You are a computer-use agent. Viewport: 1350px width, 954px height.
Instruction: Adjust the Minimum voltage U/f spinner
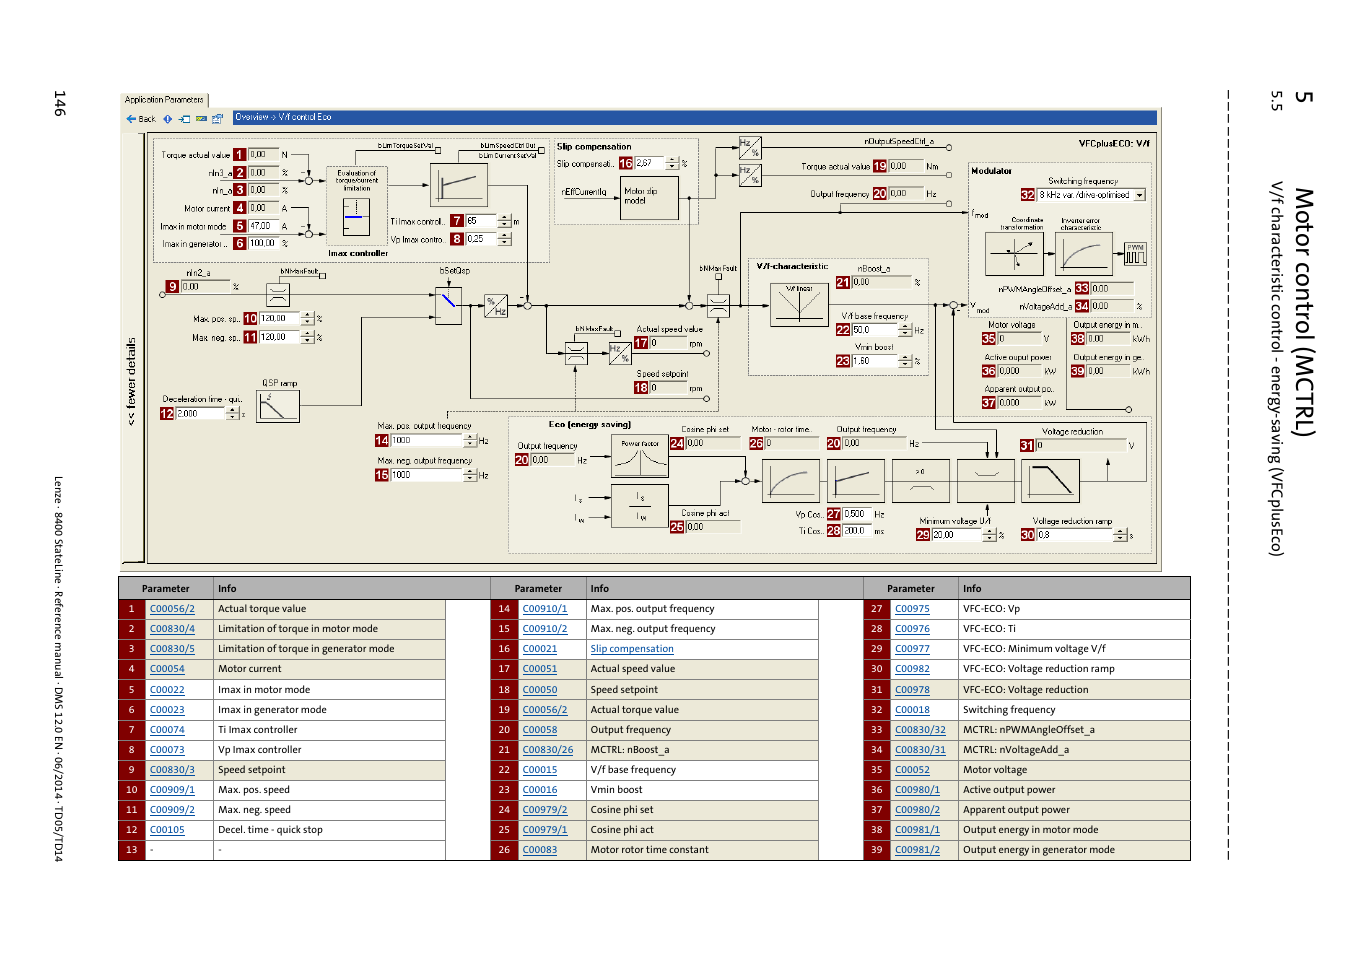pos(989,535)
